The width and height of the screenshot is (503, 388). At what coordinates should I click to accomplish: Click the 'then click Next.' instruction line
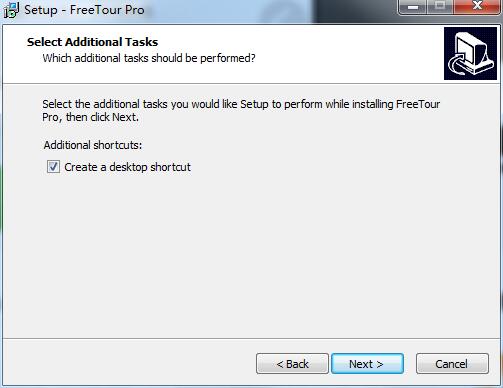(102, 117)
